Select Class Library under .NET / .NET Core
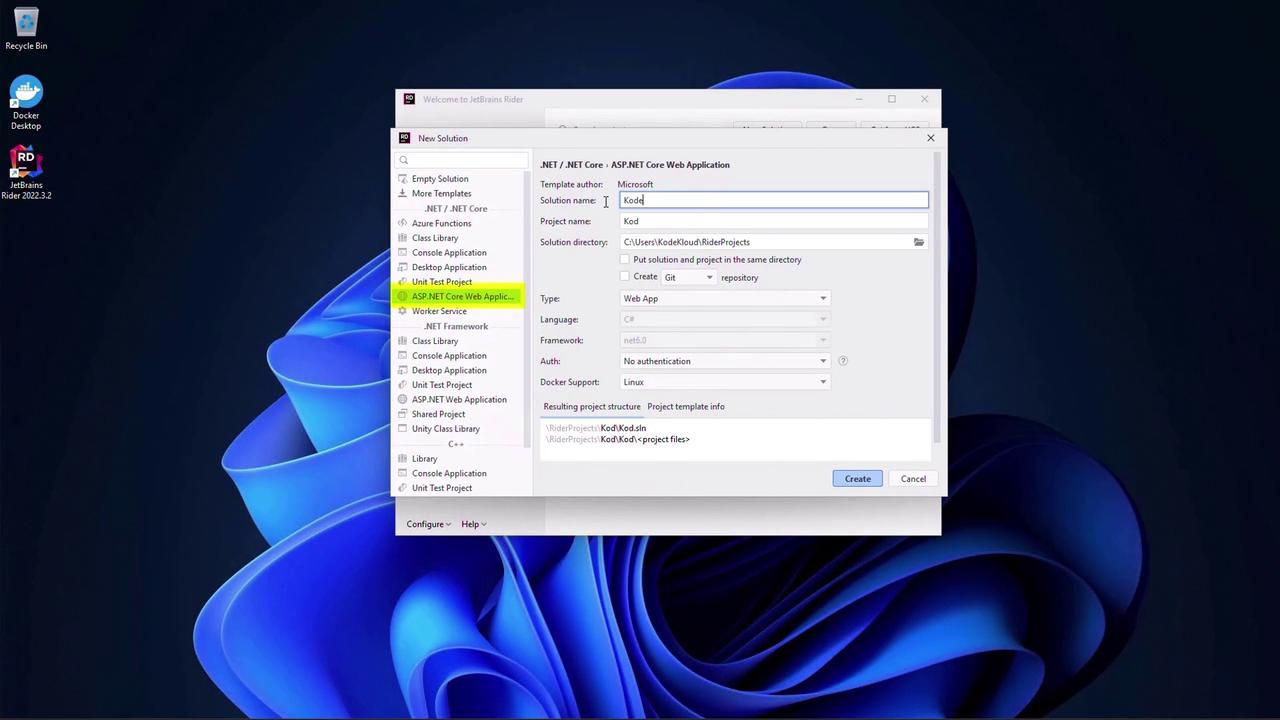This screenshot has width=1280, height=720. tap(435, 238)
